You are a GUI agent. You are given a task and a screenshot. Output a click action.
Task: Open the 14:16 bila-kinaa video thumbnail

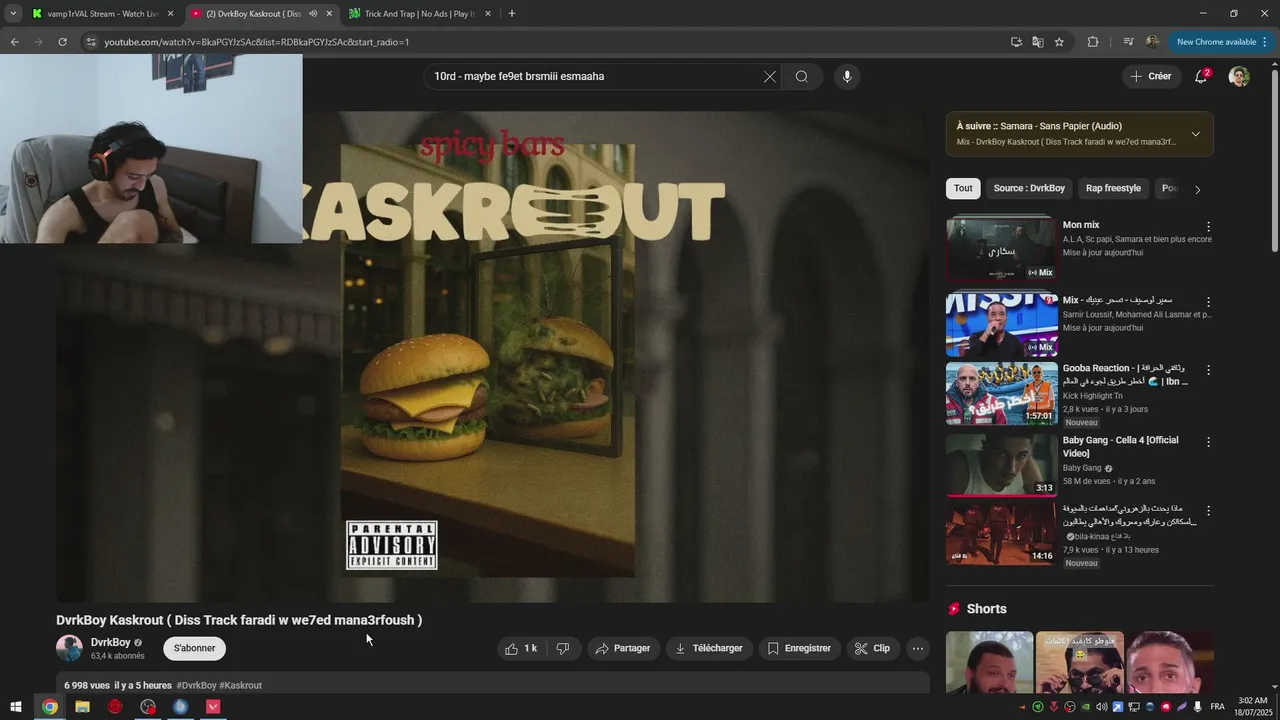(1002, 534)
